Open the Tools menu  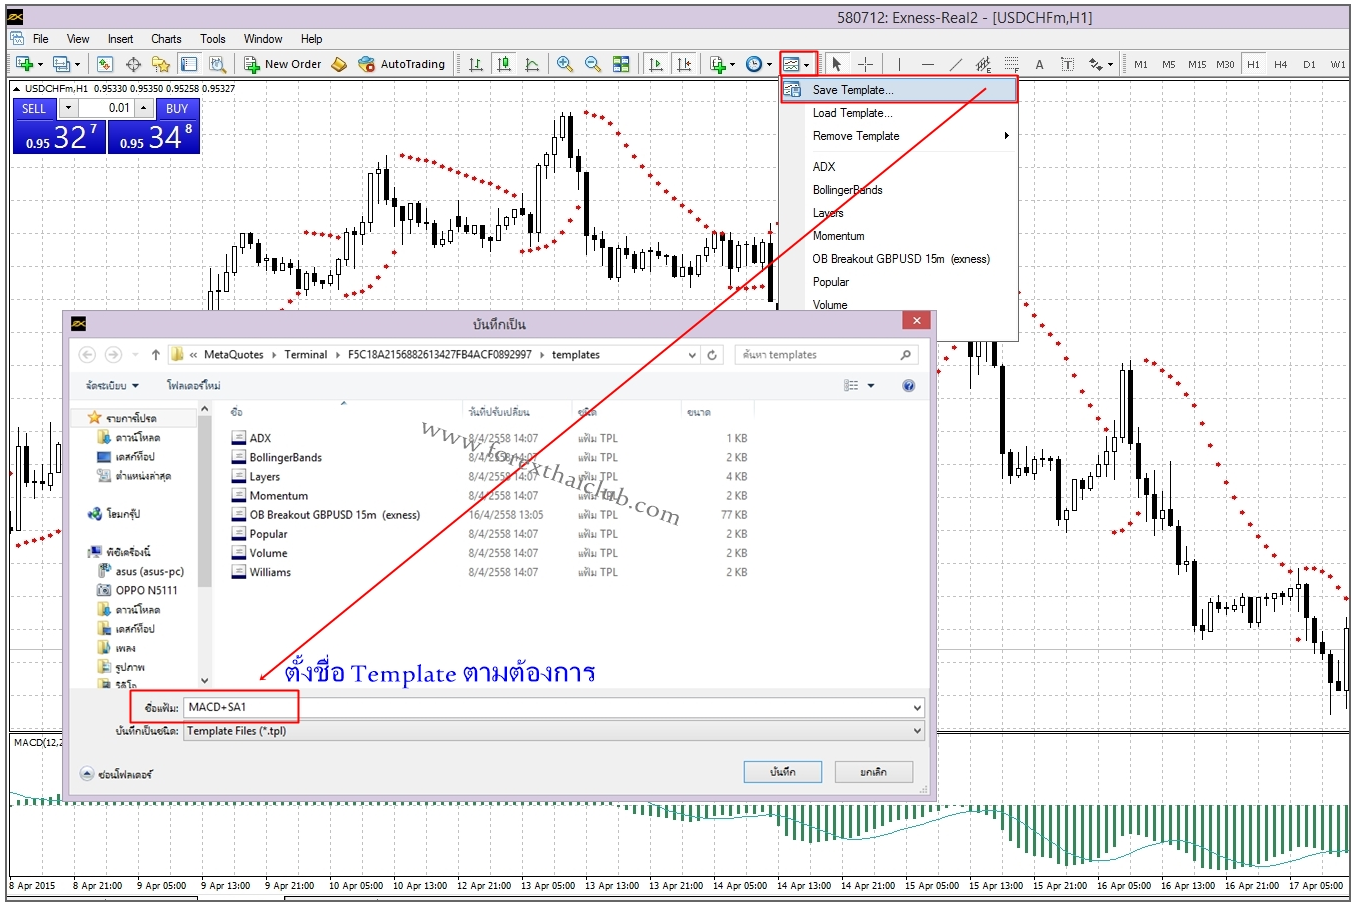coord(213,39)
